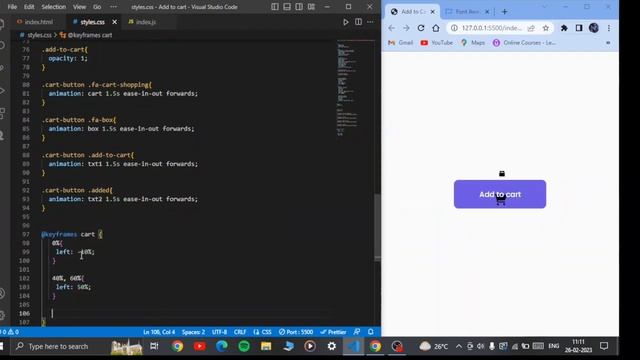Toggle the primary side bar layout icon

coord(275,7)
